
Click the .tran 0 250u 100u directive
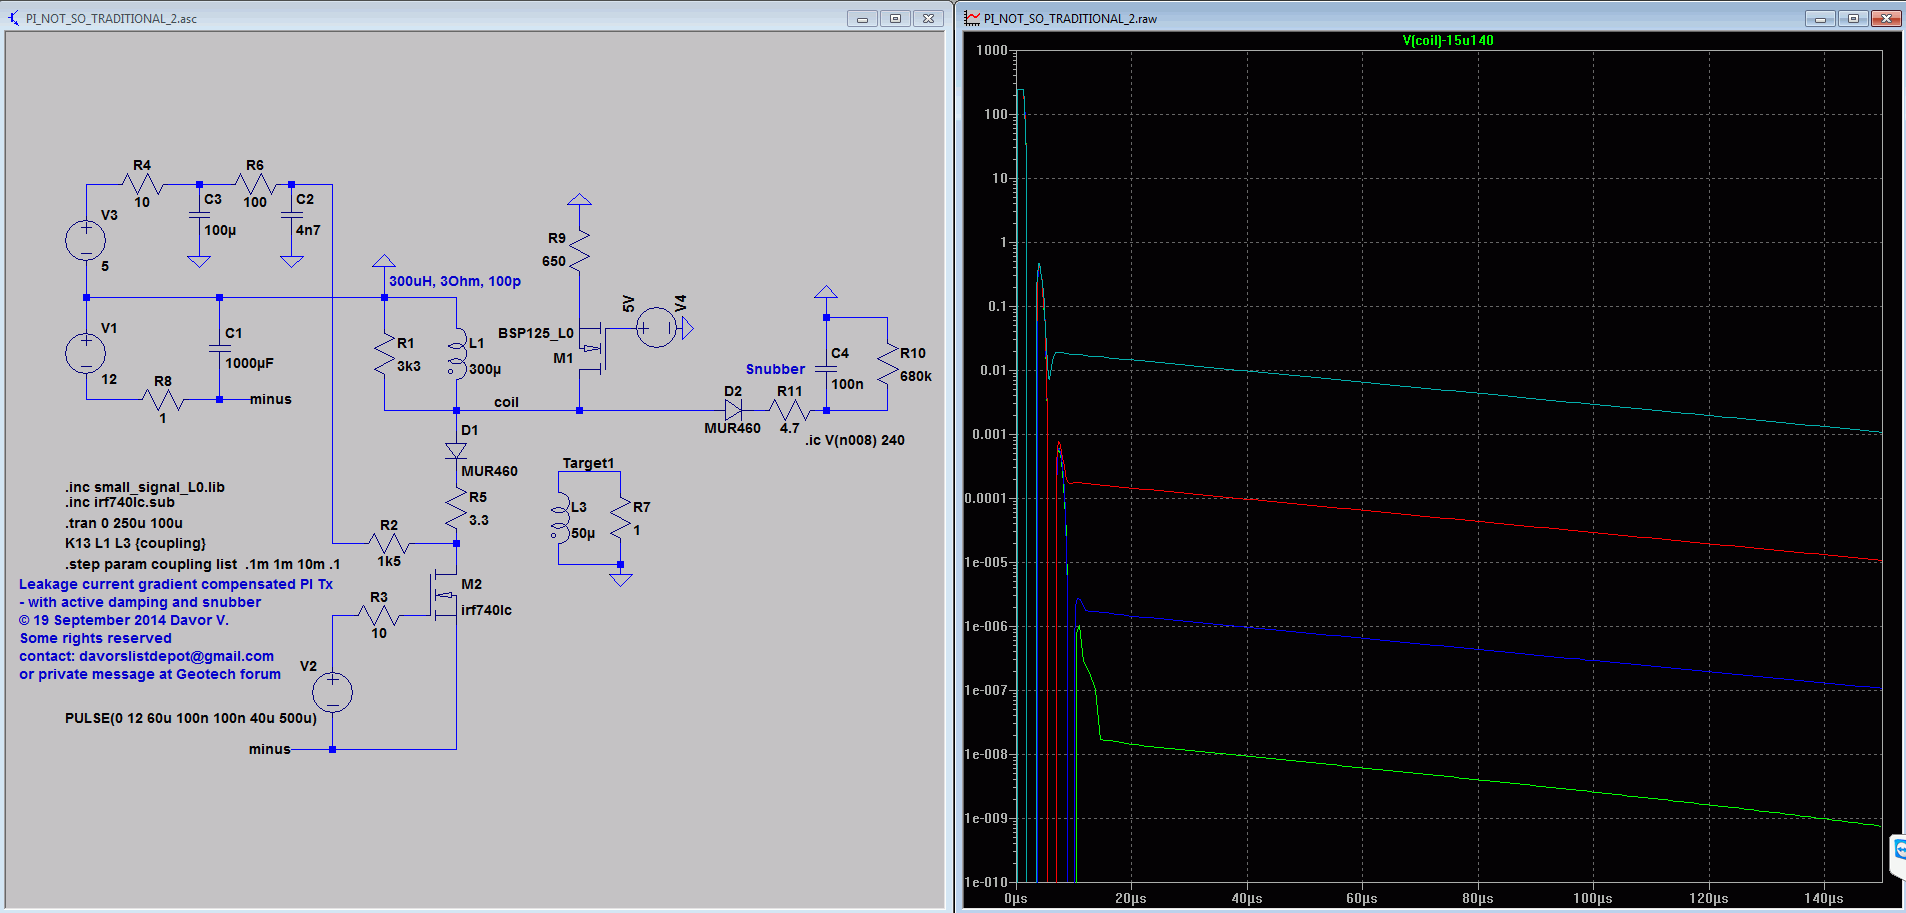tap(124, 523)
